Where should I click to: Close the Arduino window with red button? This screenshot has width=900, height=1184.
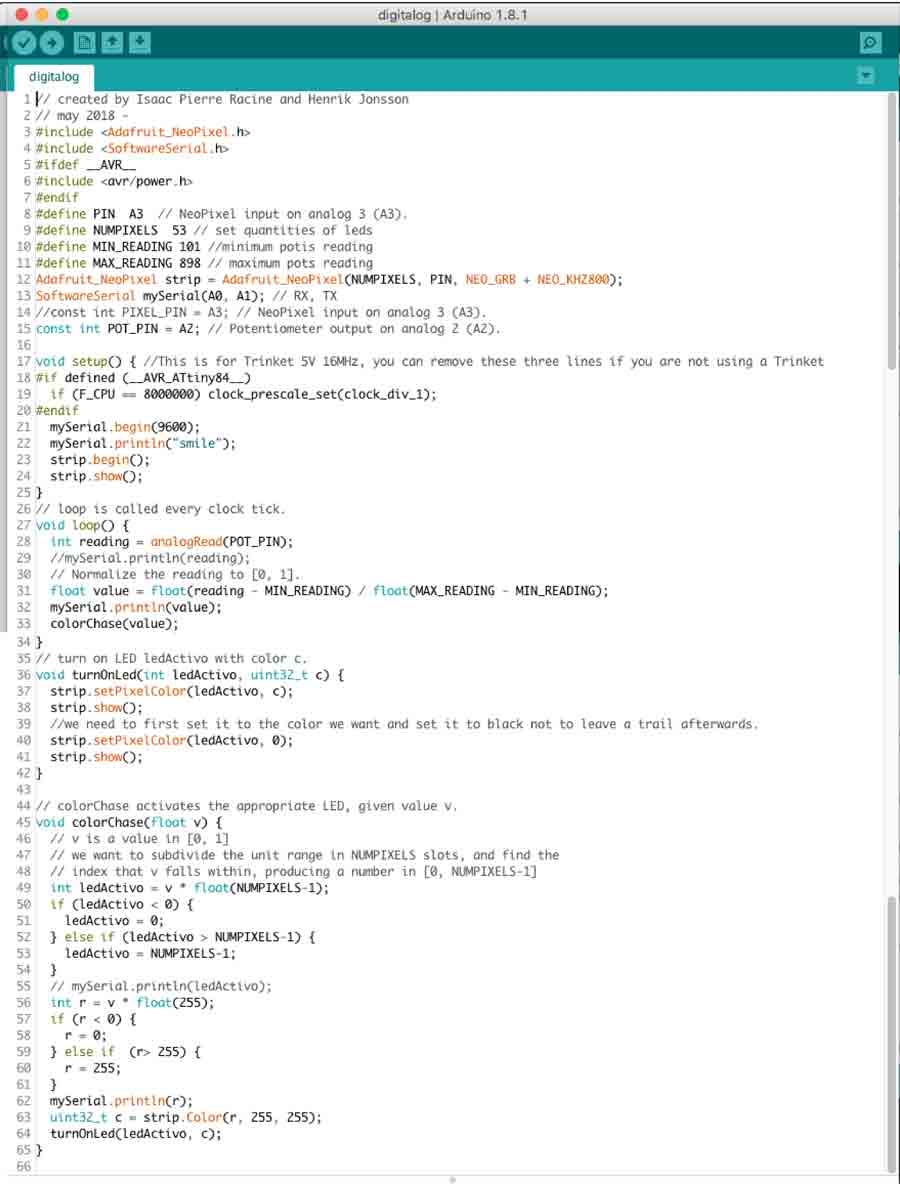pyautogui.click(x=20, y=15)
